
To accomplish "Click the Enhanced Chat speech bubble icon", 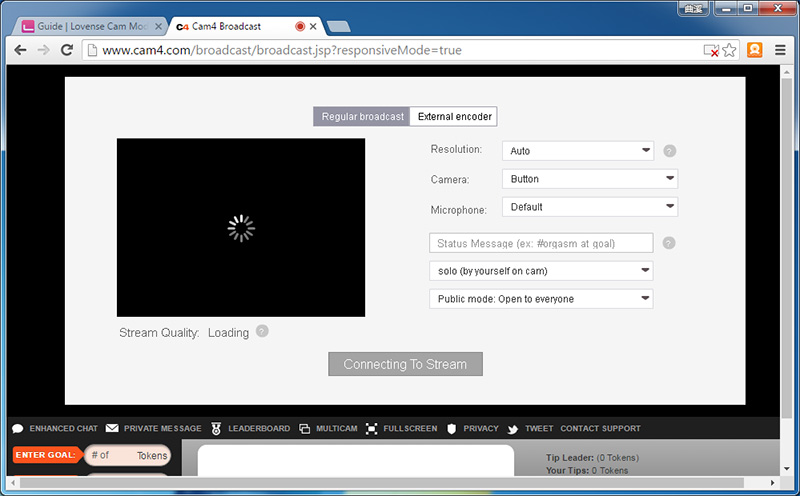I will coord(18,429).
